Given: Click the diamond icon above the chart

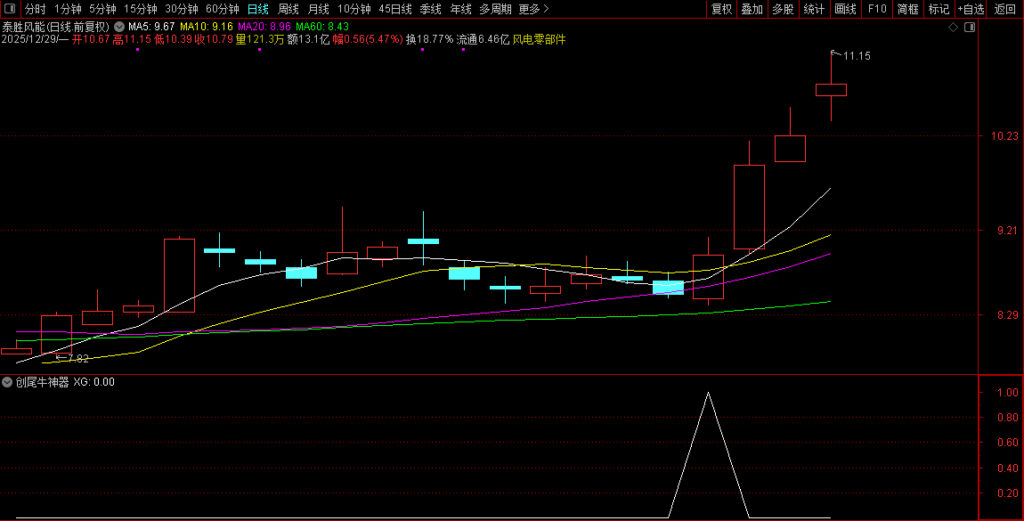Looking at the screenshot, I should tap(951, 27).
